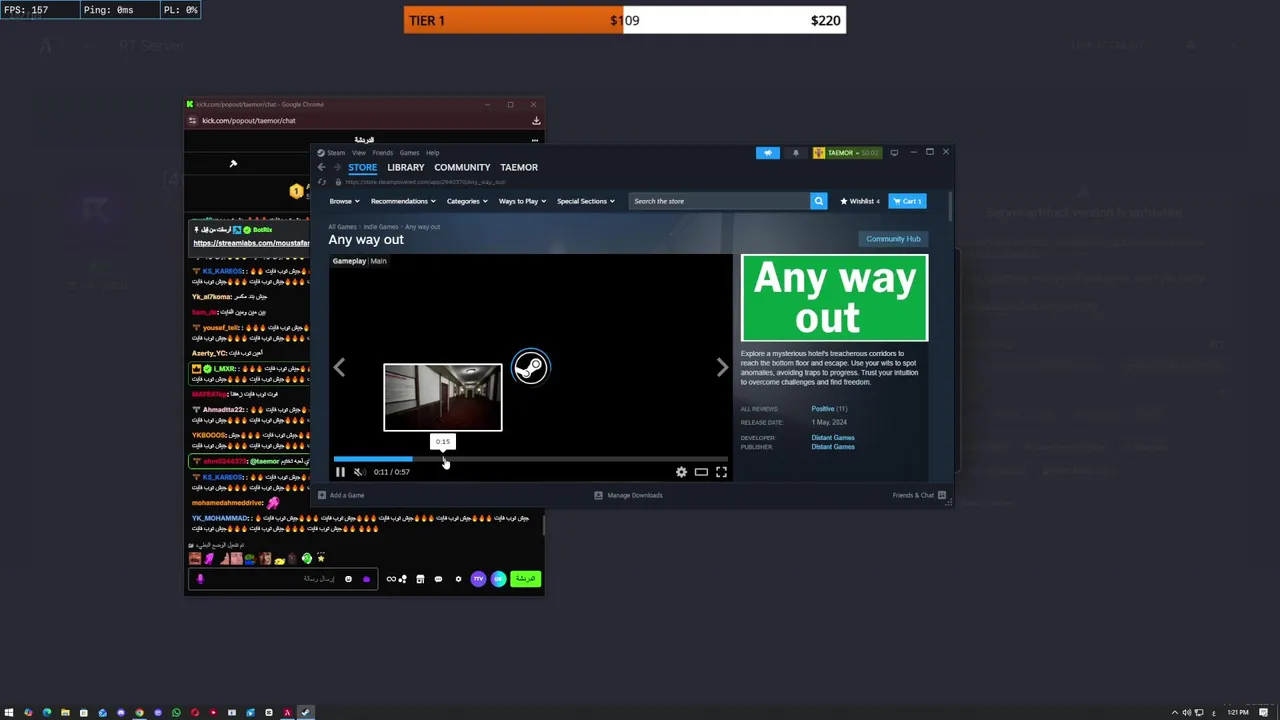Image resolution: width=1280 pixels, height=720 pixels.
Task: Switch to the LIBRARY tab
Action: coord(406,167)
